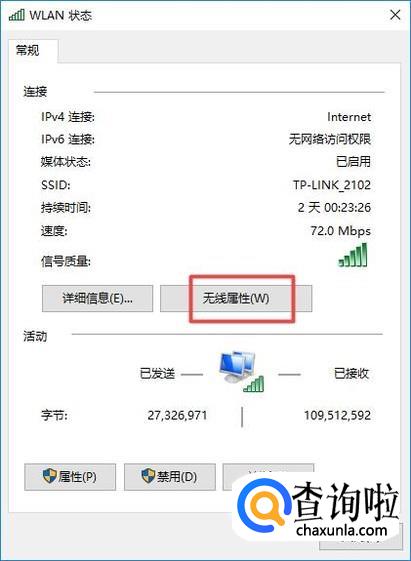Image resolution: width=411 pixels, height=561 pixels.
Task: Open 详细信息(E)... details
Action: pos(97,298)
